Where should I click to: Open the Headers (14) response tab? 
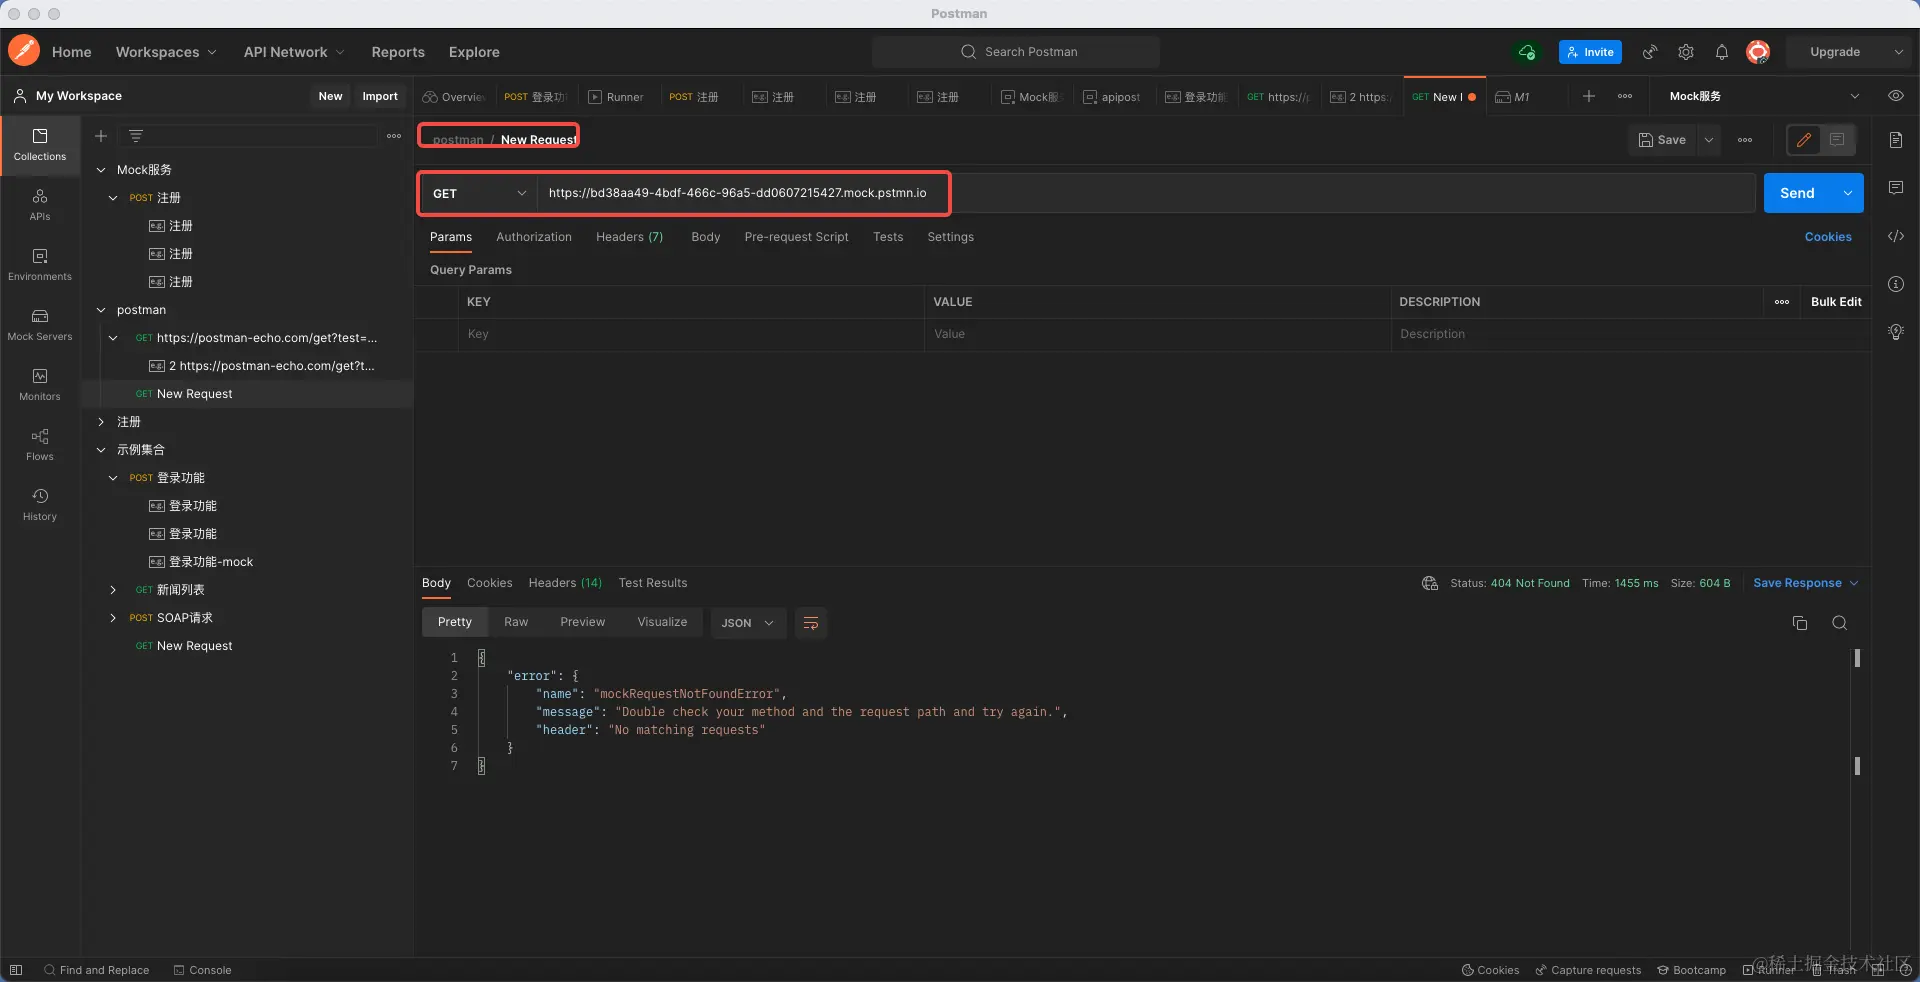(565, 583)
